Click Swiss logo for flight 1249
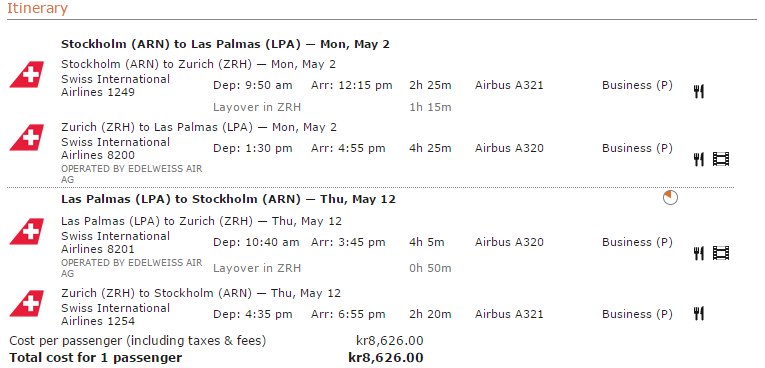The width and height of the screenshot is (765, 368). pos(27,75)
